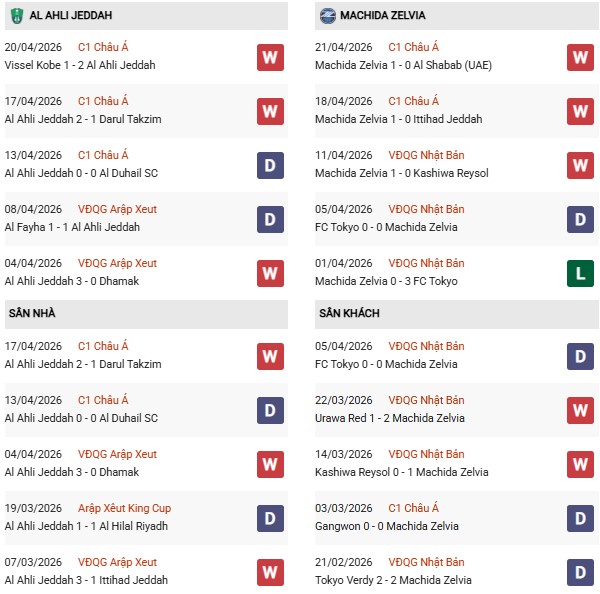Screen dimensions: 600x594
Task: Click the D badge on Al Fayha match row
Action: tap(270, 219)
